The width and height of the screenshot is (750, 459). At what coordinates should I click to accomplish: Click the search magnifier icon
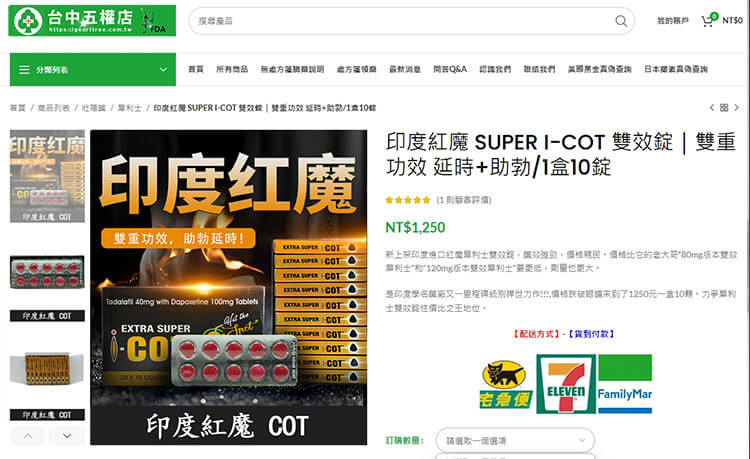point(621,21)
